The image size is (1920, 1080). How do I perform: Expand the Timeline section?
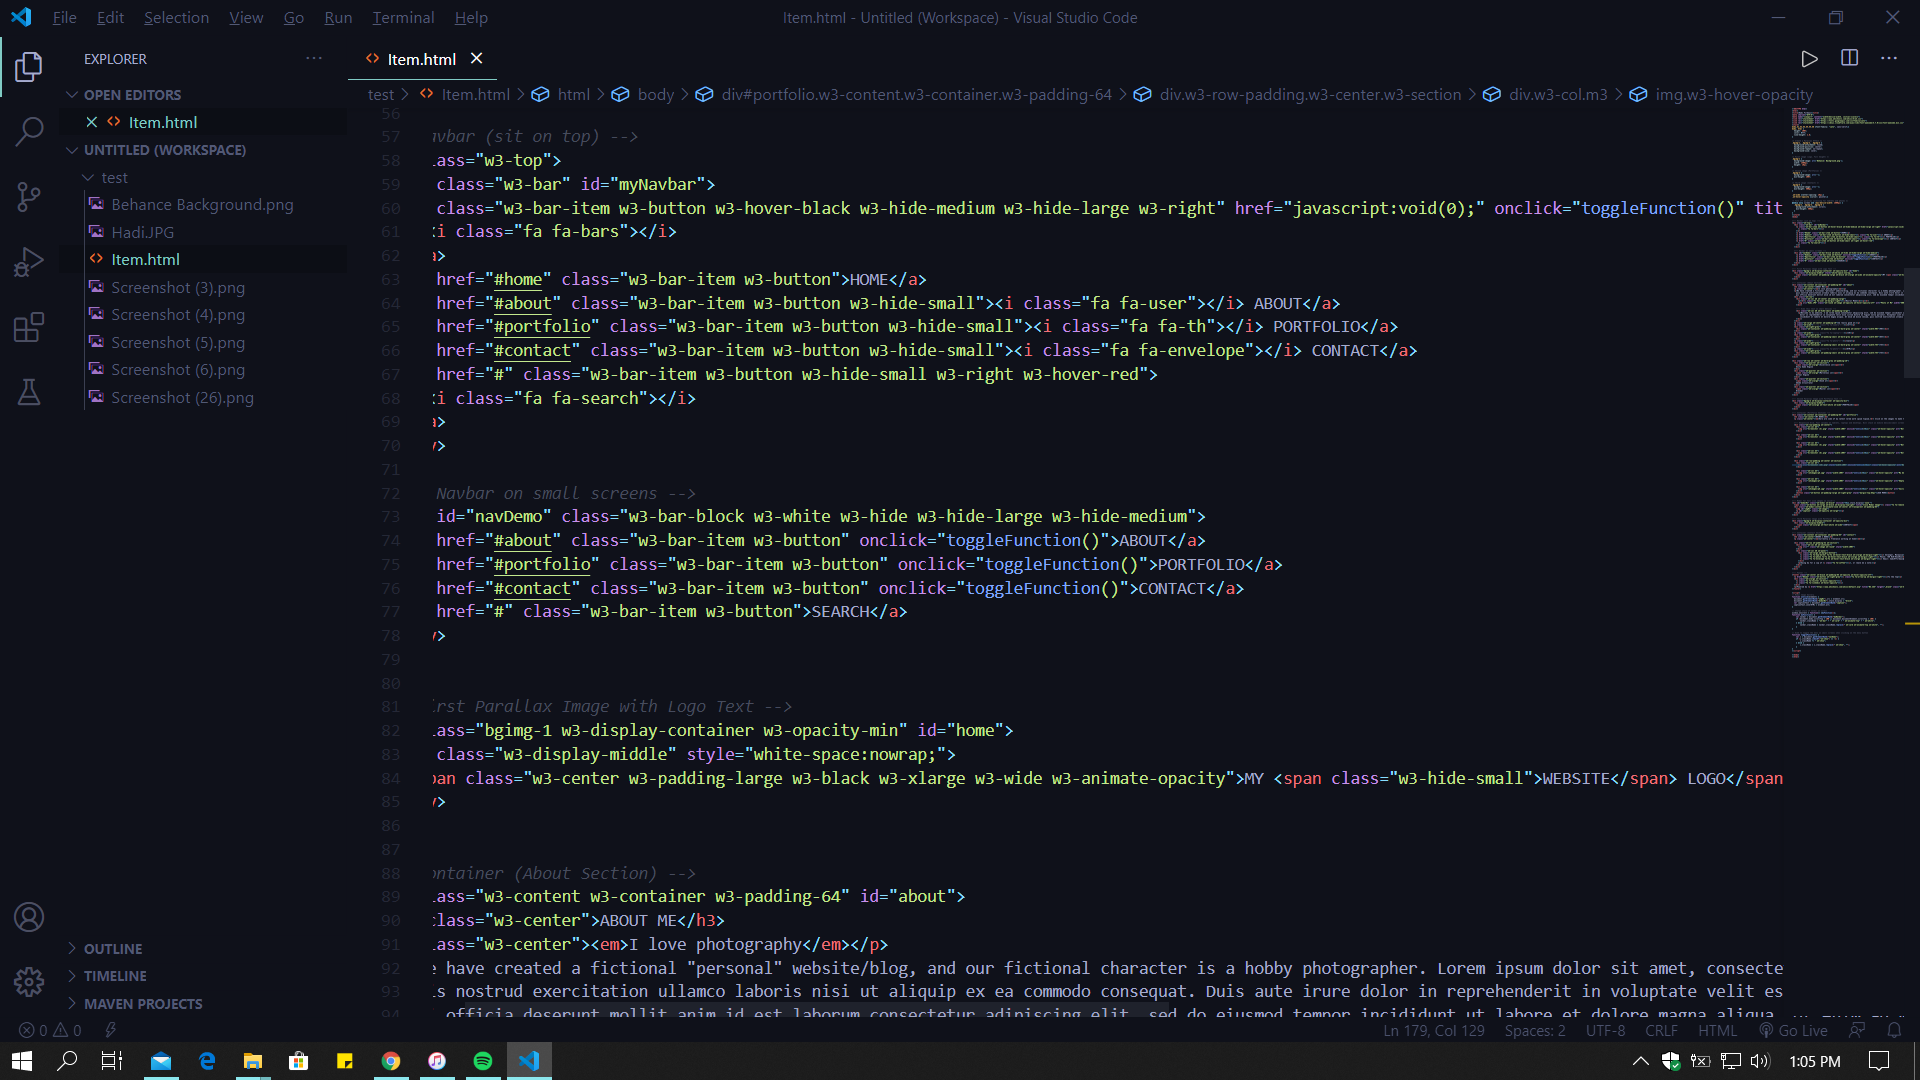click(x=114, y=976)
